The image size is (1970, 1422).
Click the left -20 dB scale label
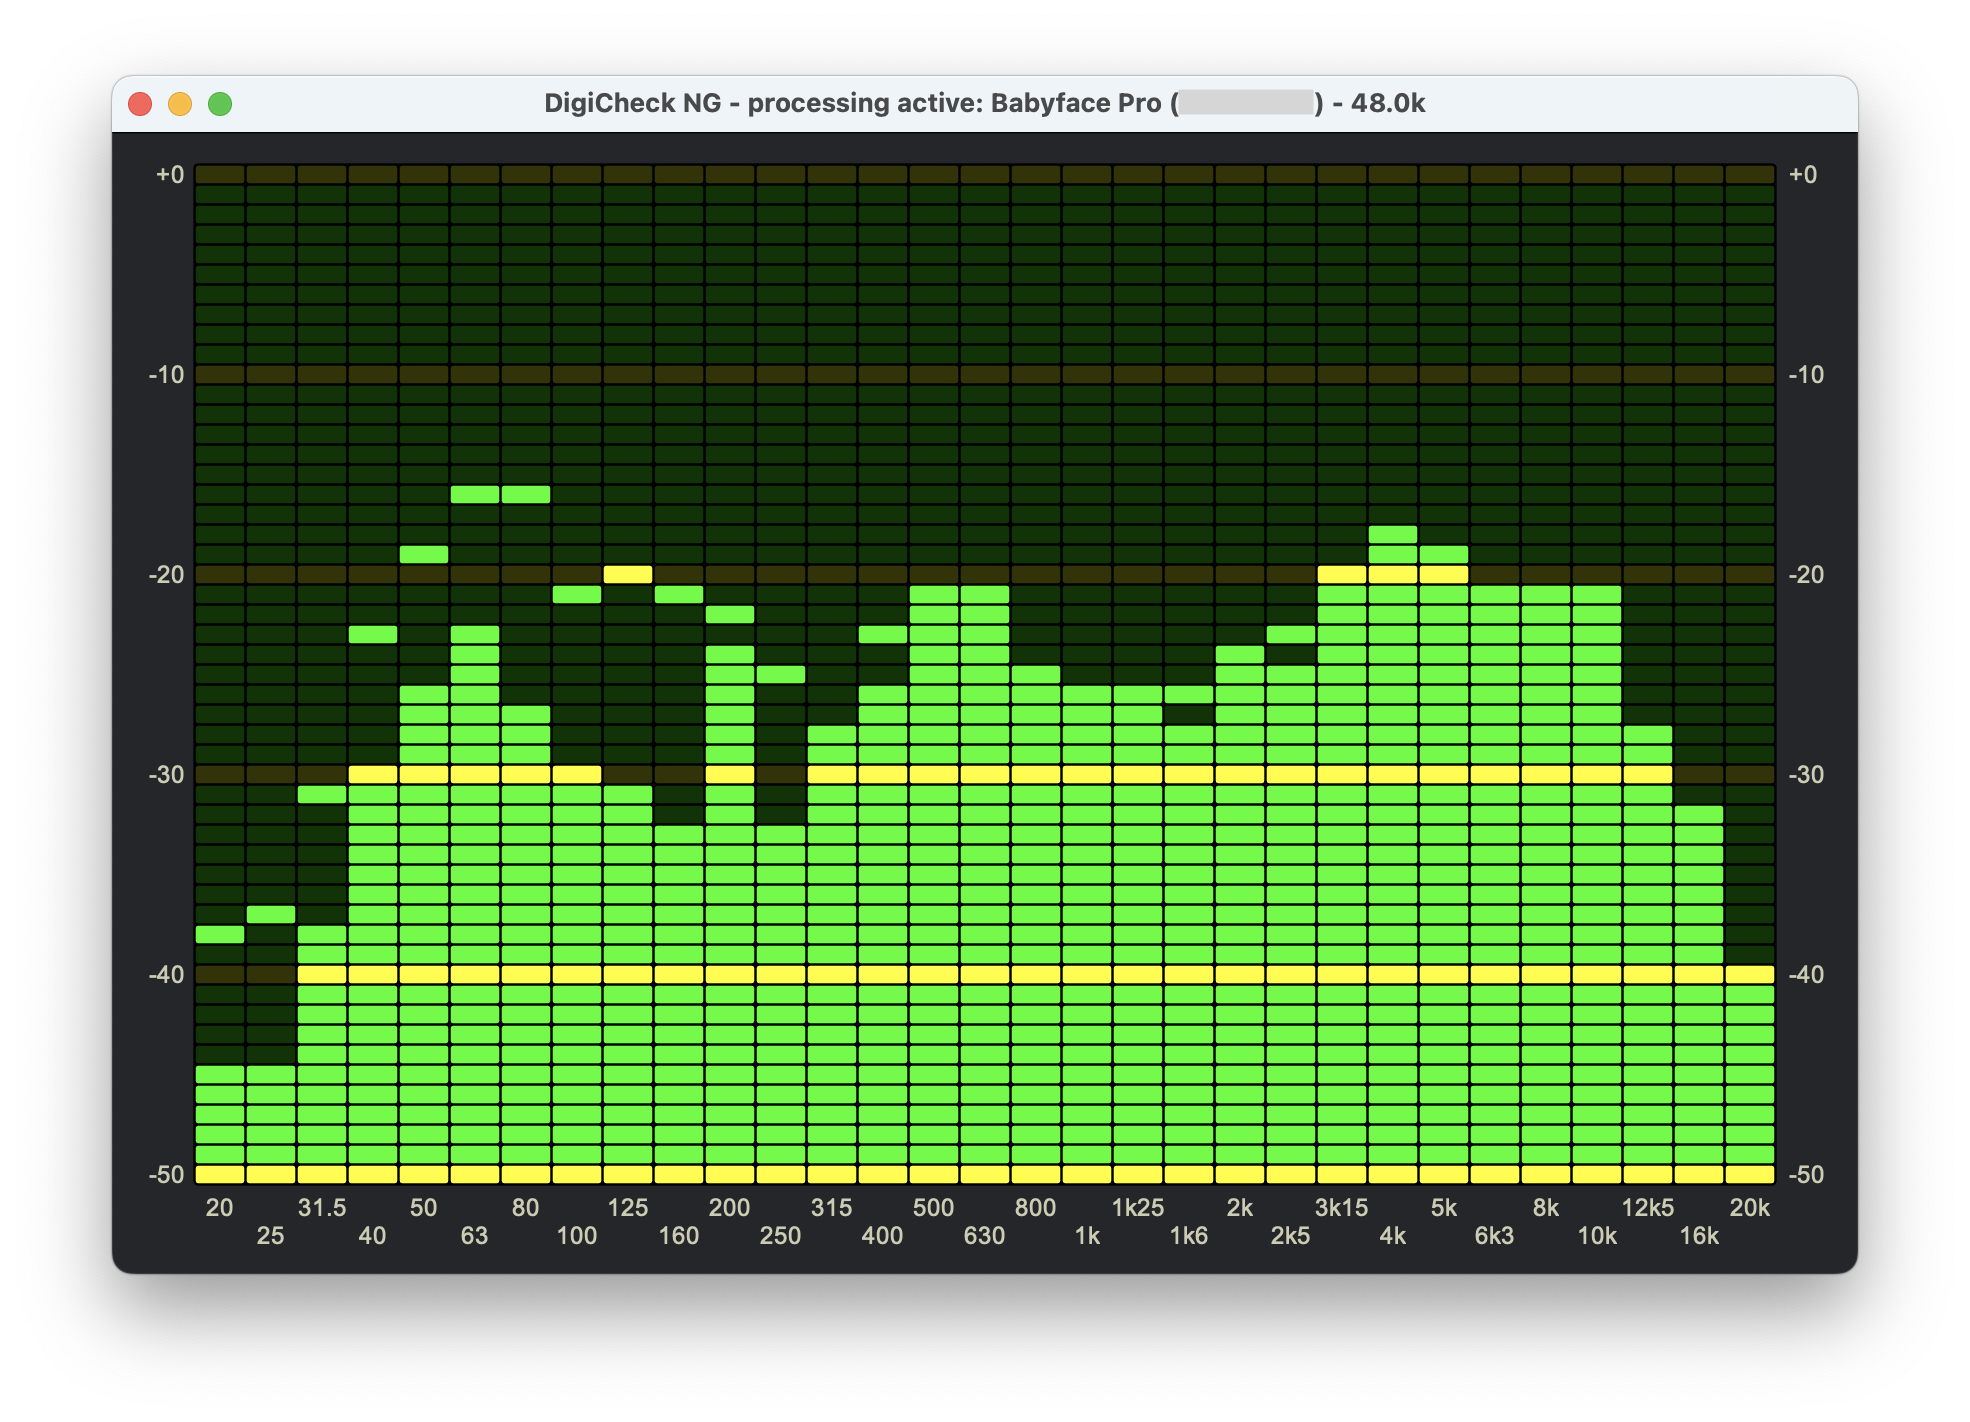167,575
